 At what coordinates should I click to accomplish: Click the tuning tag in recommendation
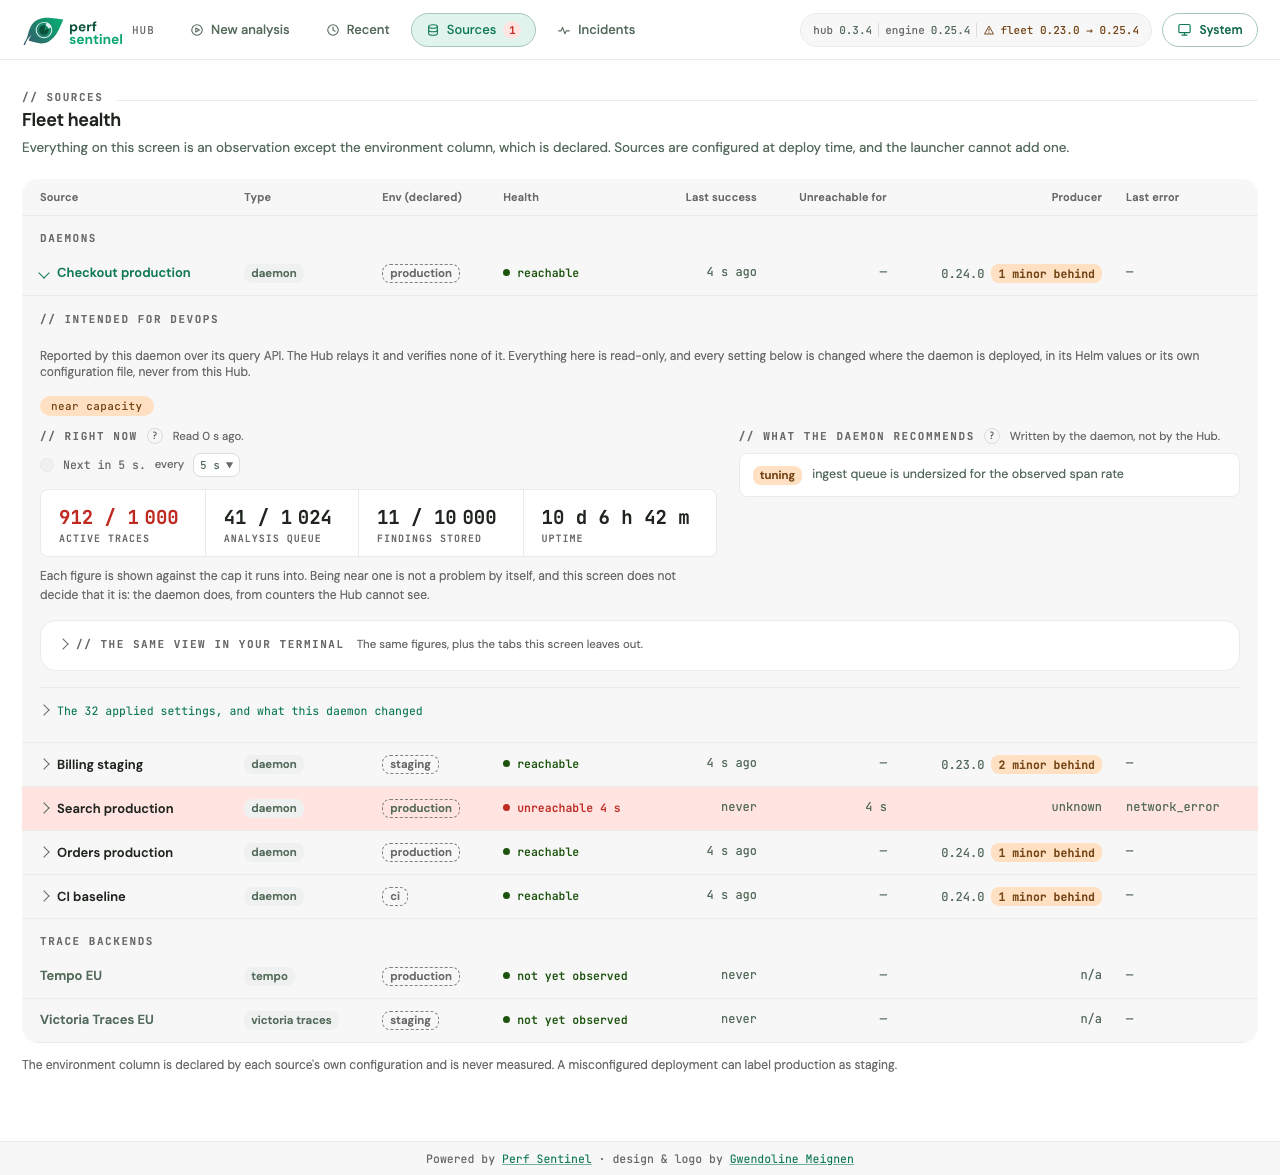point(777,475)
